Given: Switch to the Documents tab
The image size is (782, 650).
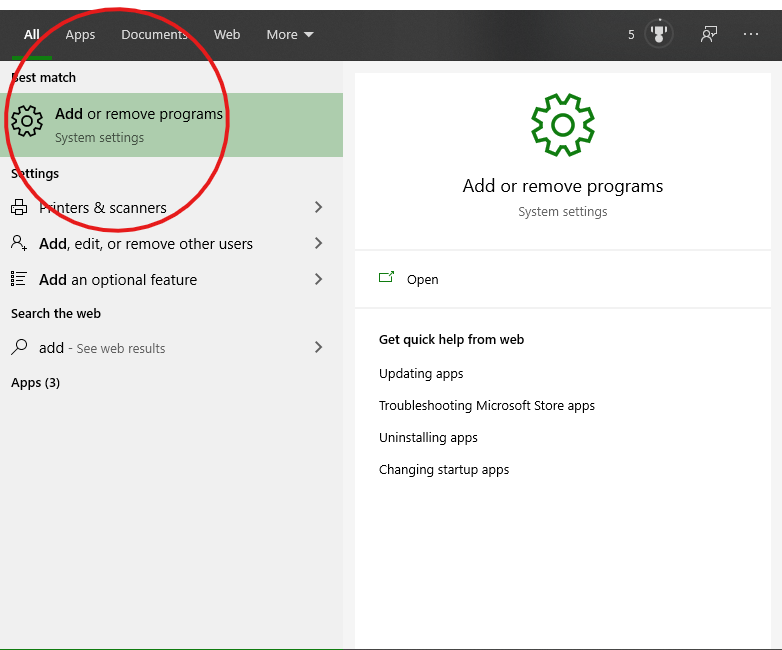Looking at the screenshot, I should pyautogui.click(x=154, y=34).
